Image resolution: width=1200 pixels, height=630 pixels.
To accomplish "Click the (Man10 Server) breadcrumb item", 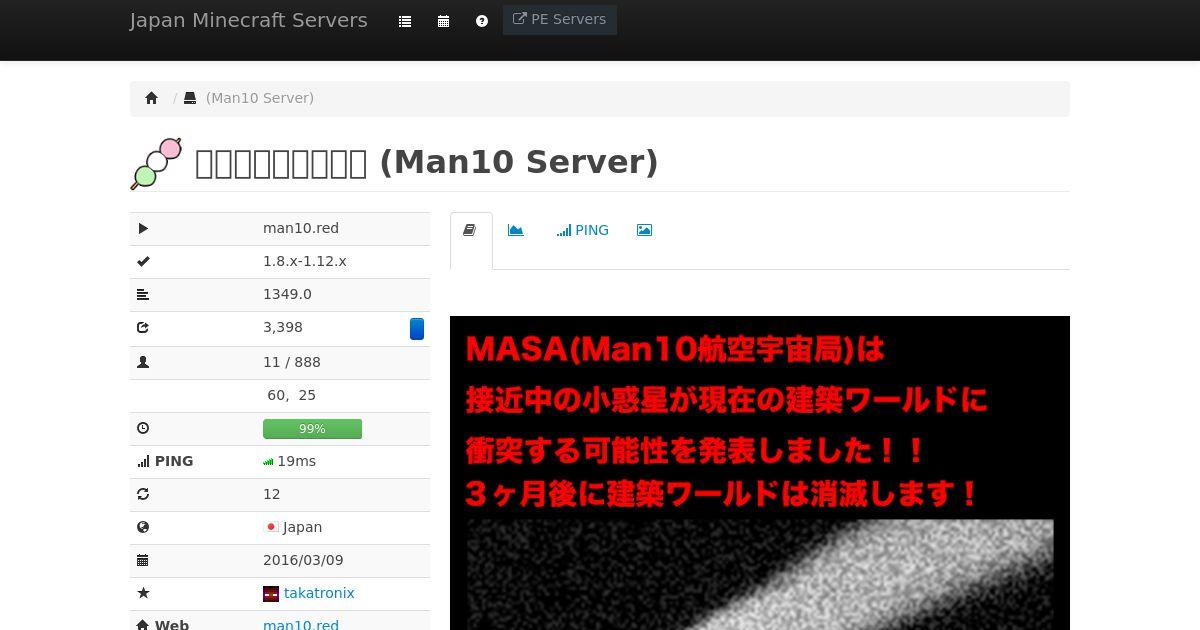I will 260,98.
